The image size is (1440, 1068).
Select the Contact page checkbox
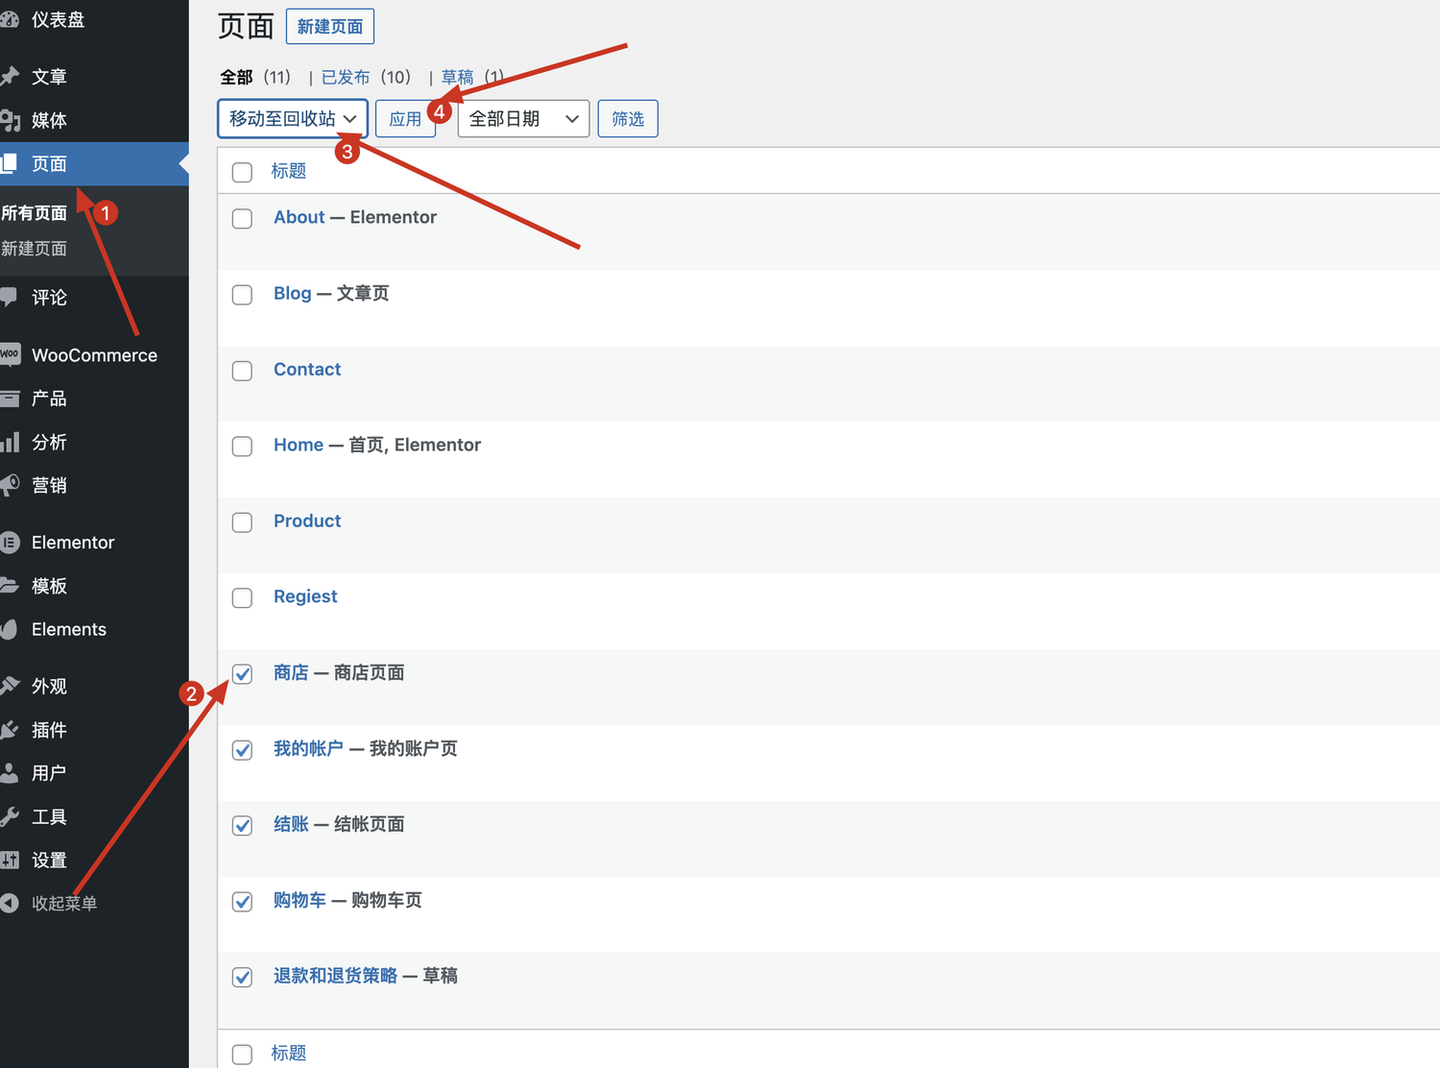tap(242, 370)
